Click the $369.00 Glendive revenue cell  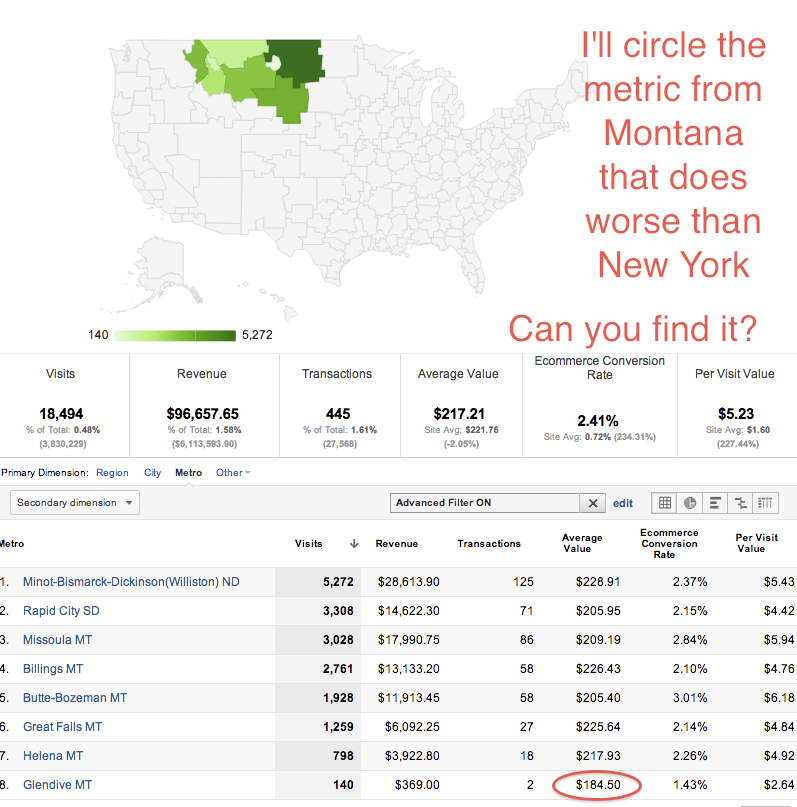click(x=417, y=785)
